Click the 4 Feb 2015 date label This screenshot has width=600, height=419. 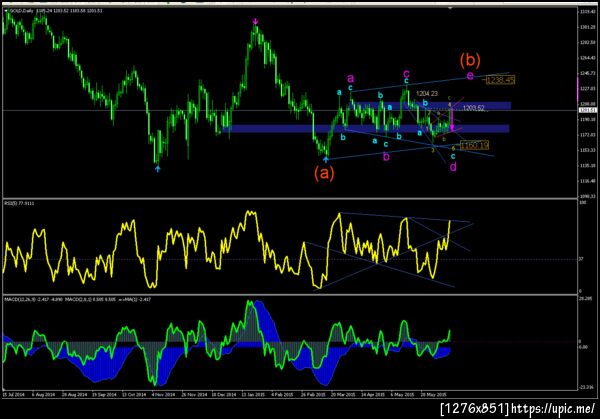point(282,394)
